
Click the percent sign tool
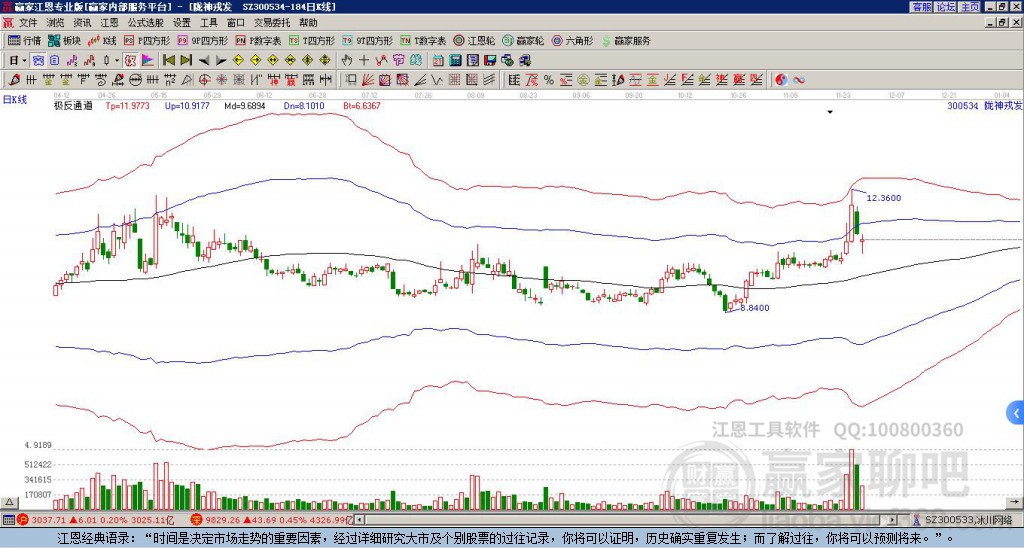click(549, 80)
